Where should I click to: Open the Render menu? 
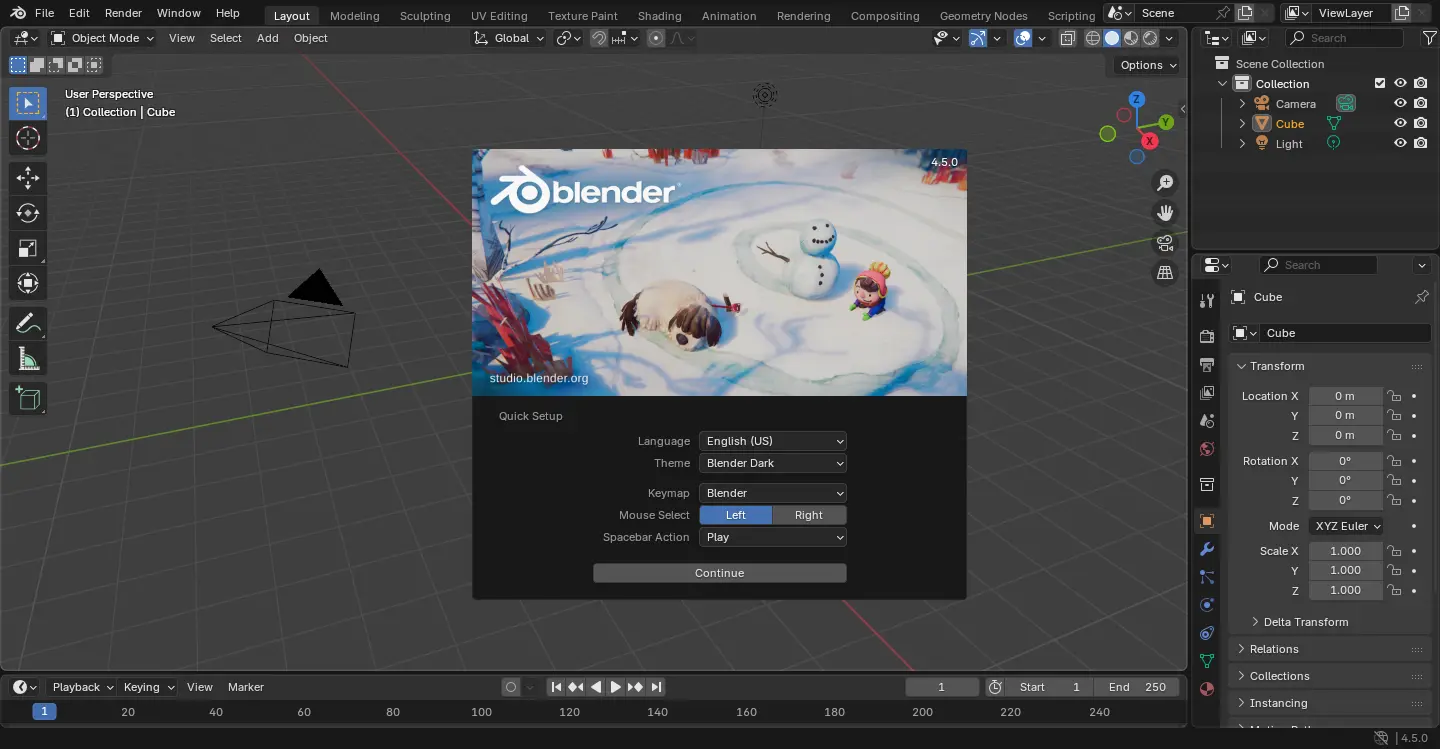click(x=124, y=13)
